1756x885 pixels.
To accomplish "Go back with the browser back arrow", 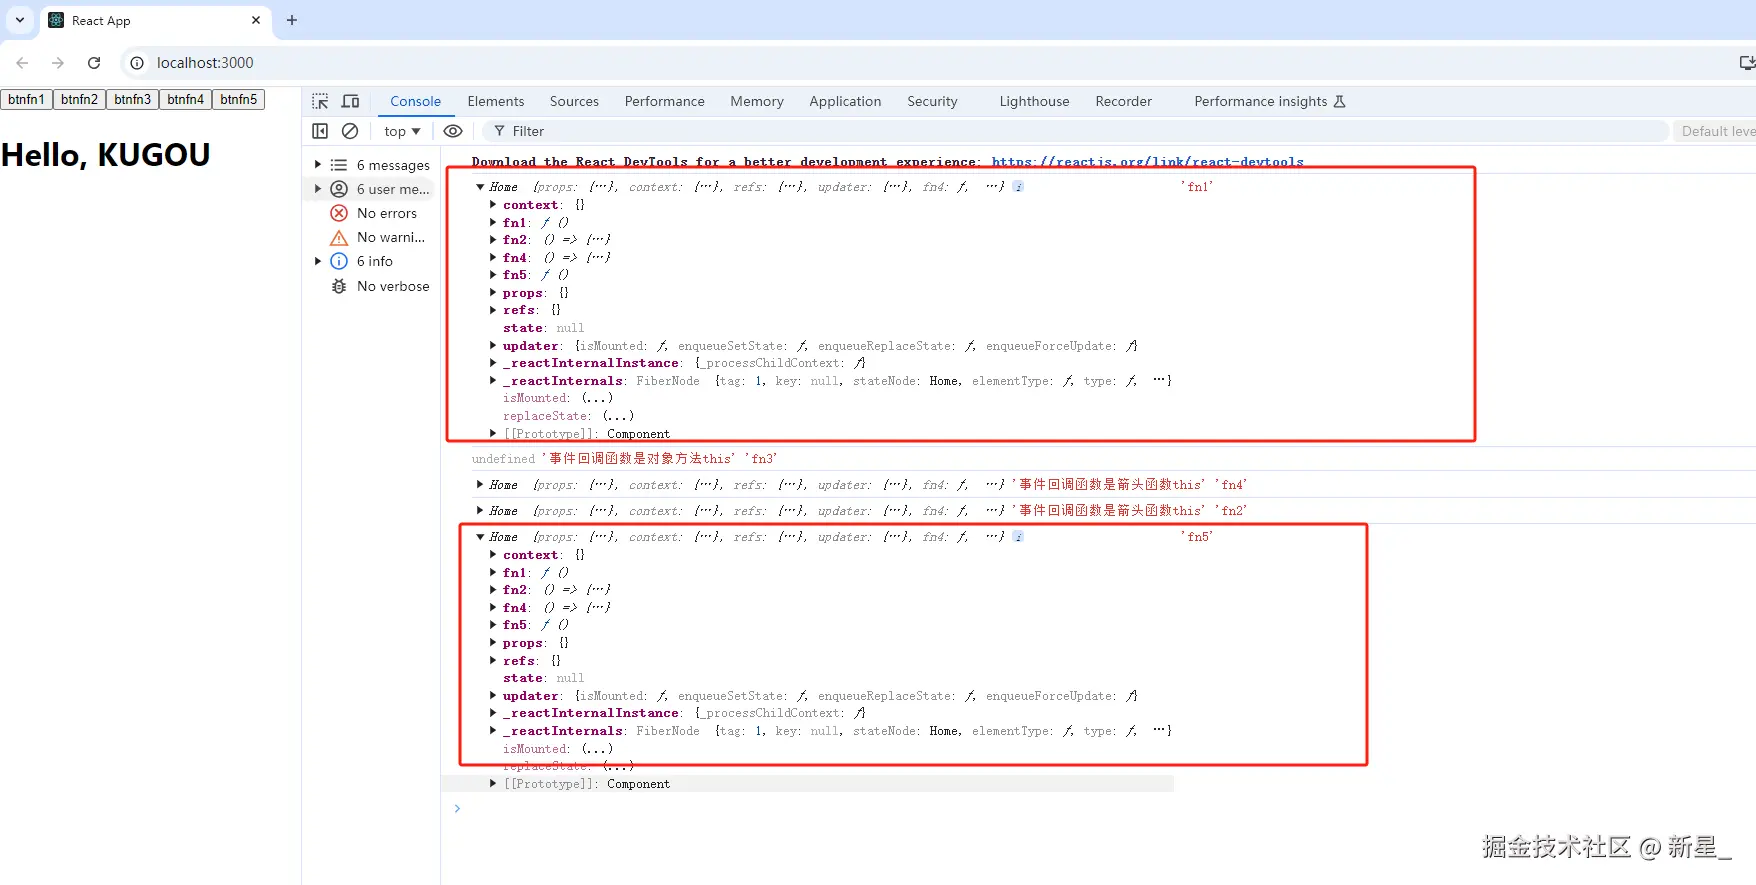I will pos(22,62).
